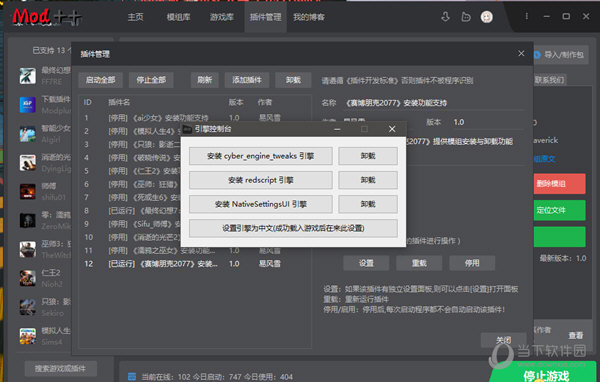Click the 添加插件 button
Screen dimensions: 600x382
(247, 80)
